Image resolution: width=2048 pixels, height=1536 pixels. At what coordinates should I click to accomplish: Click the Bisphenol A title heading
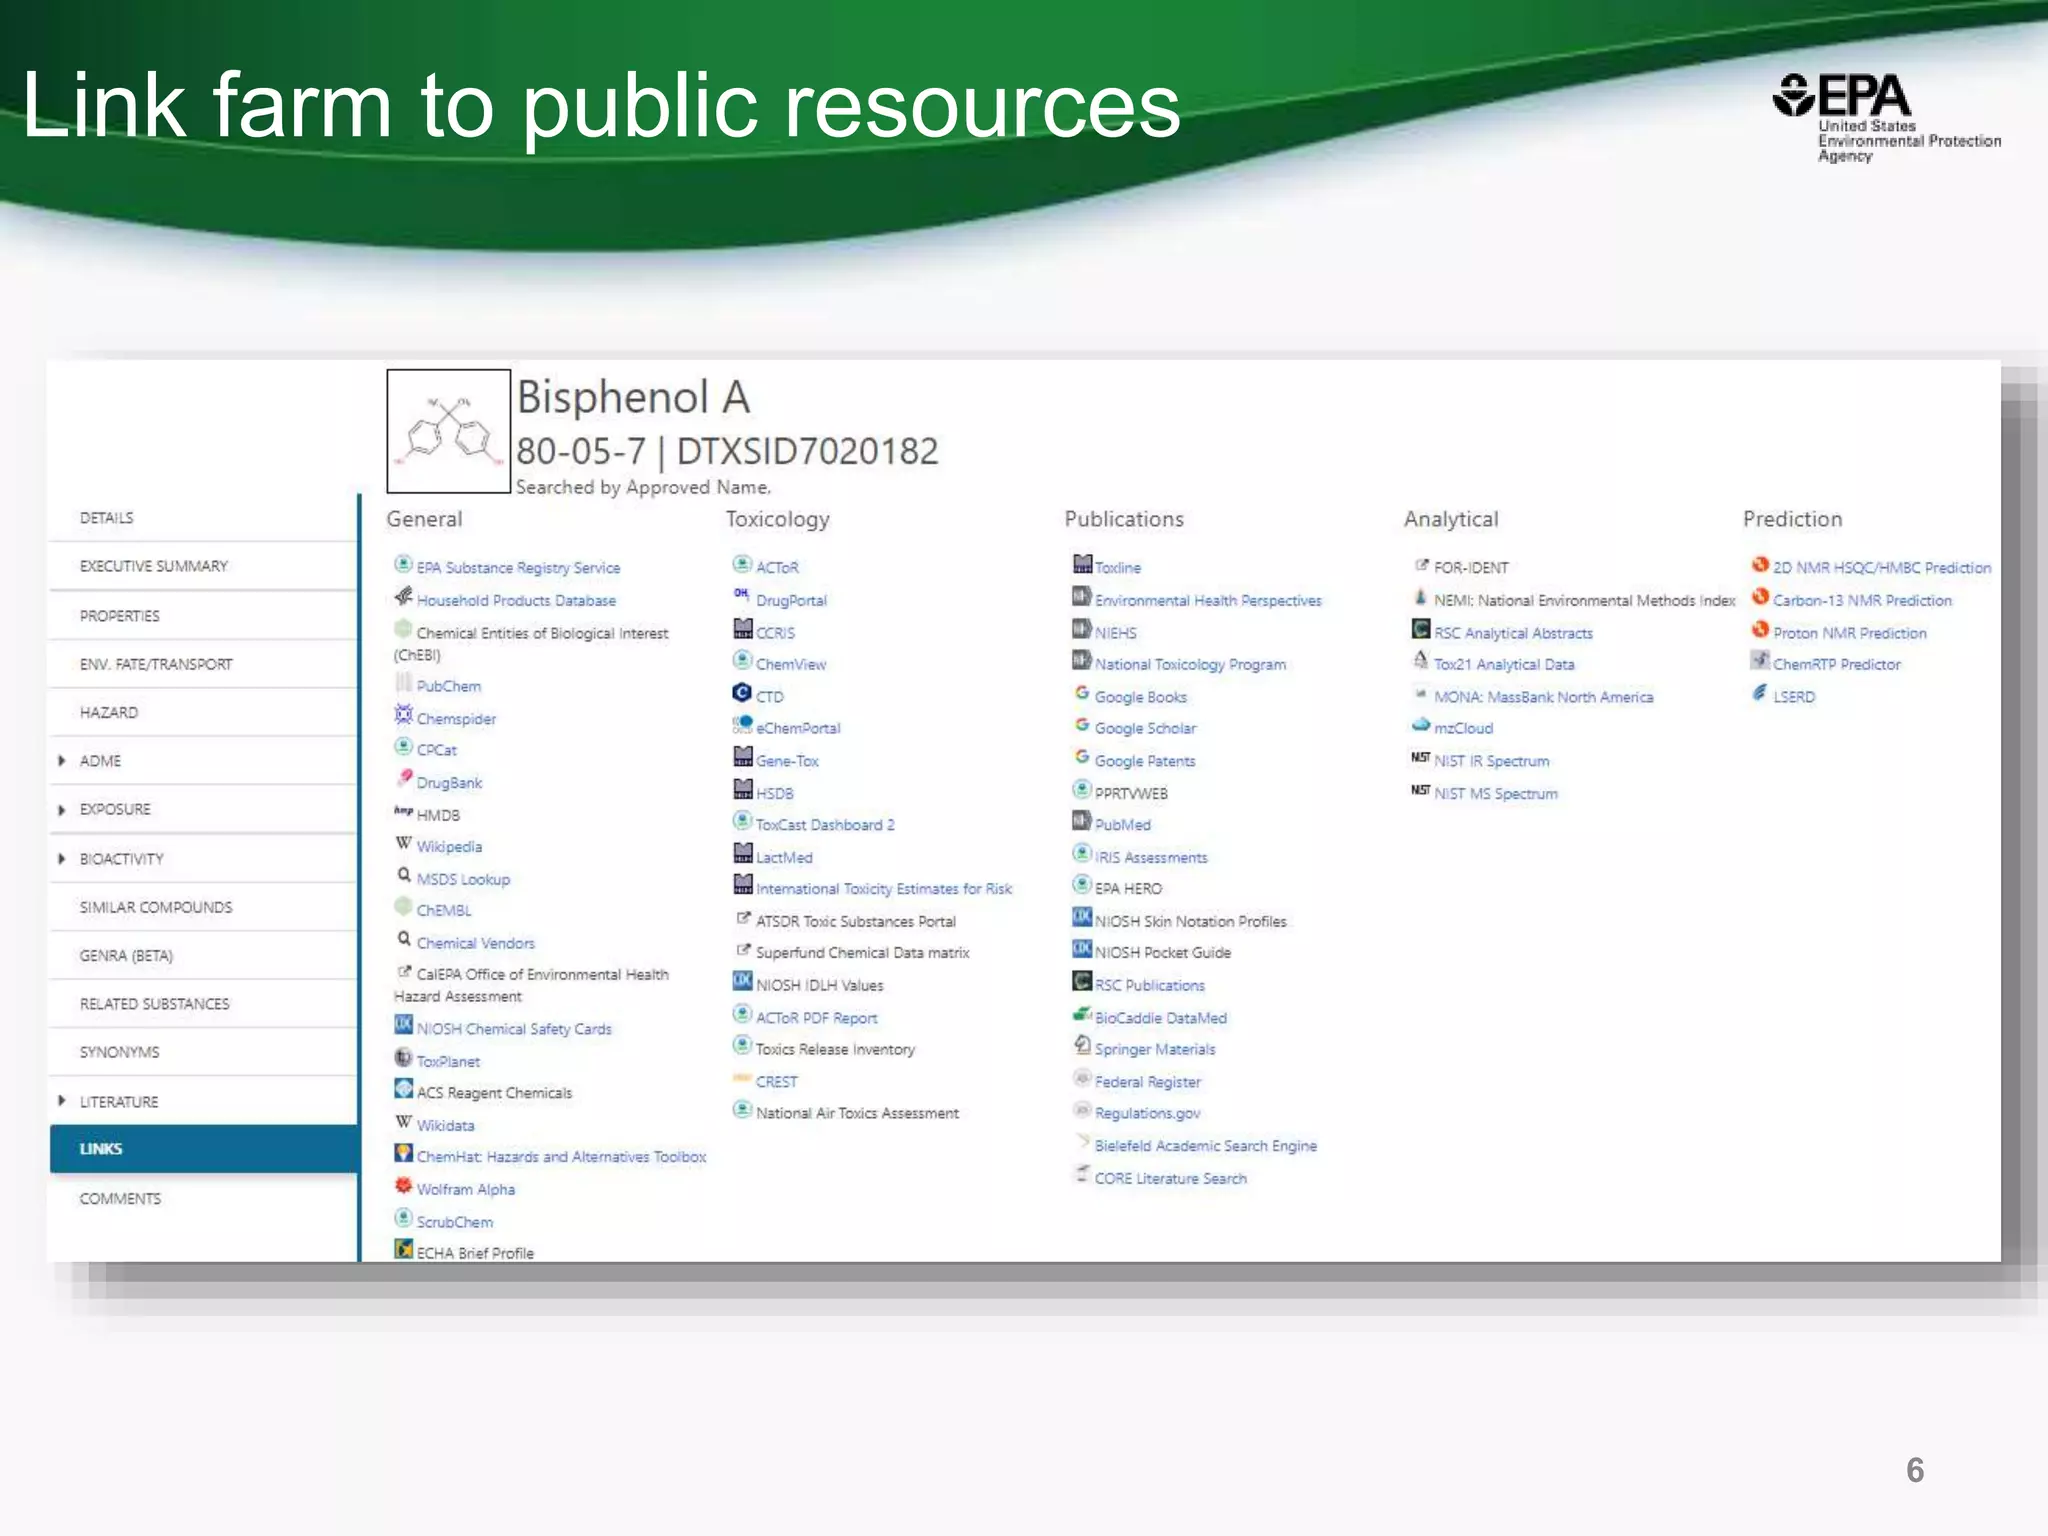633,397
